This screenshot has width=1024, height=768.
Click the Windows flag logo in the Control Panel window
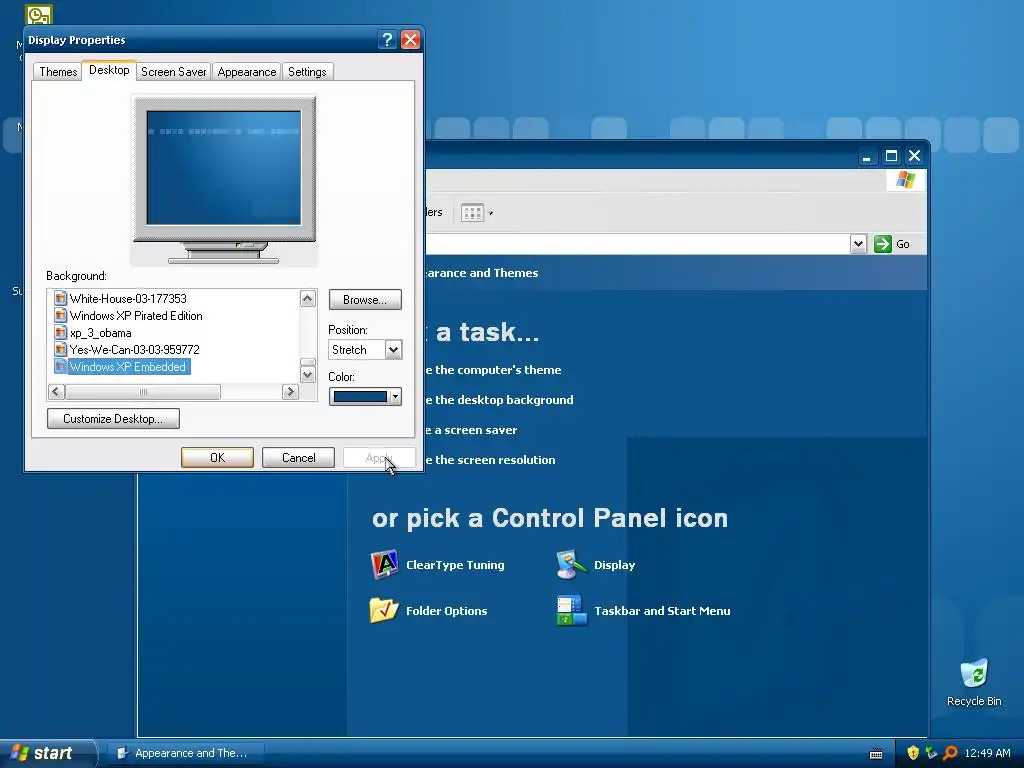(x=906, y=180)
